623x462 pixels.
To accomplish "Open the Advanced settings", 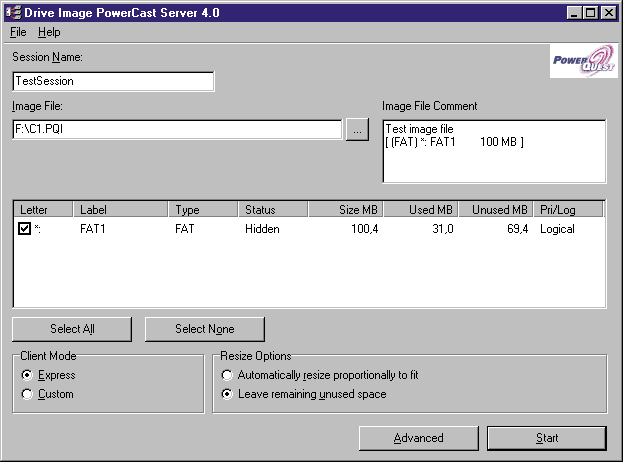I will [419, 438].
